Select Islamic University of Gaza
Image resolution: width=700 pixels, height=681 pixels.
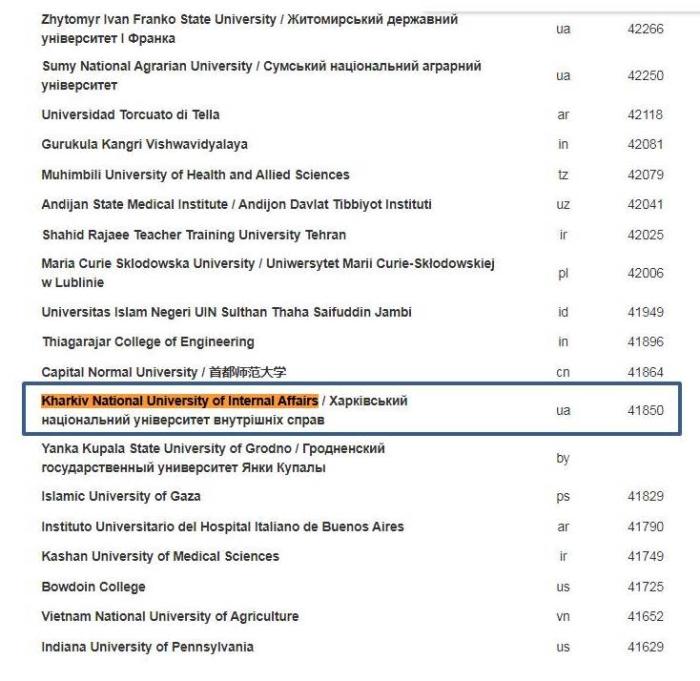[x=121, y=496]
